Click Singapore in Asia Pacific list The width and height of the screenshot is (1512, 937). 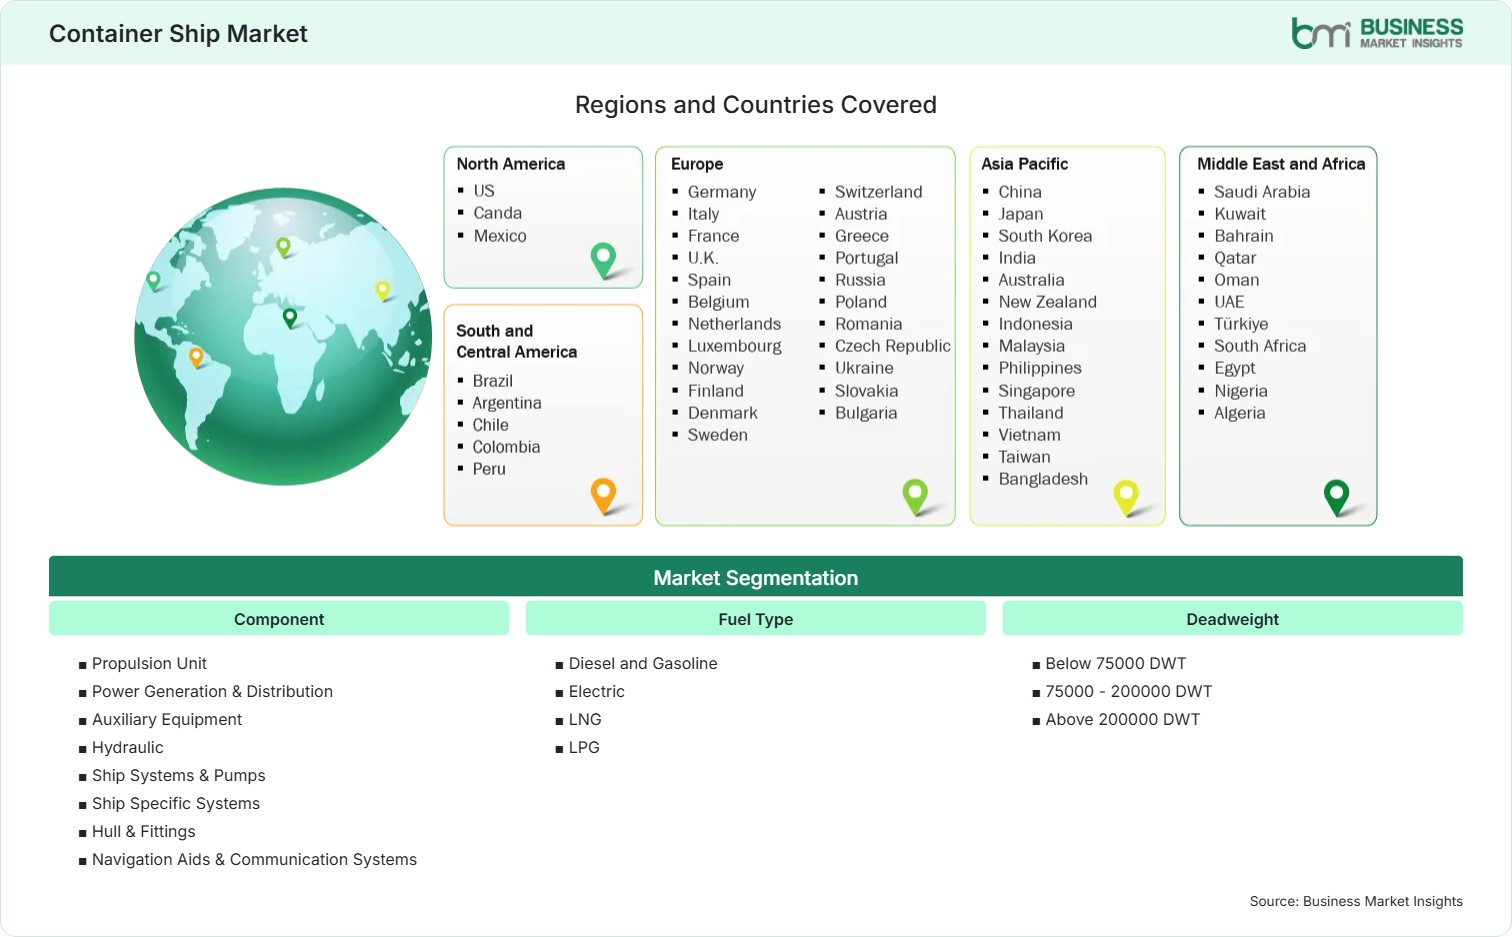tap(1037, 391)
